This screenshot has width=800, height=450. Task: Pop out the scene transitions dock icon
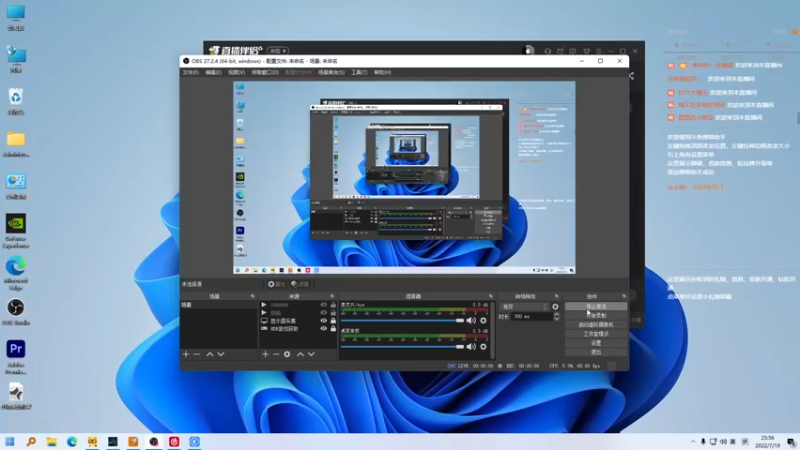(x=556, y=296)
